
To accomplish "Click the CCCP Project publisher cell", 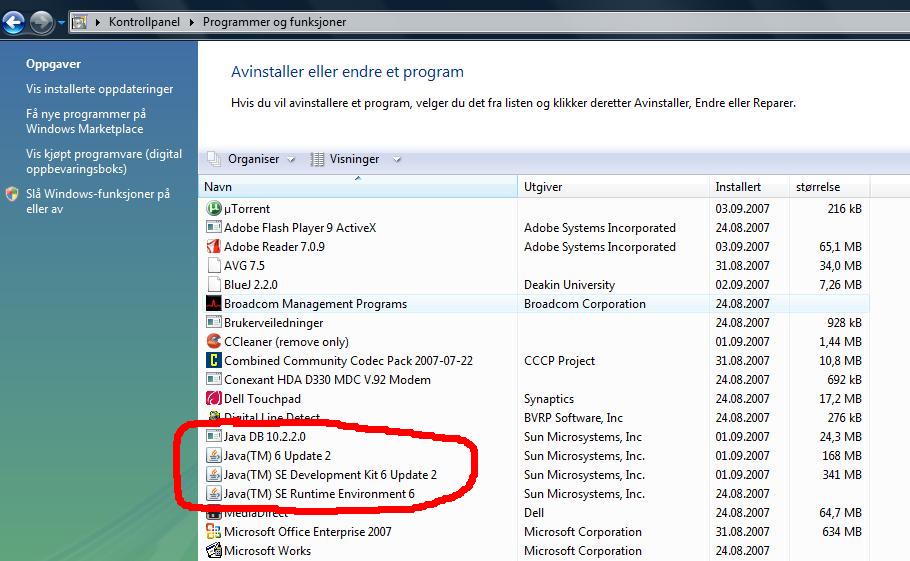I will coord(559,360).
